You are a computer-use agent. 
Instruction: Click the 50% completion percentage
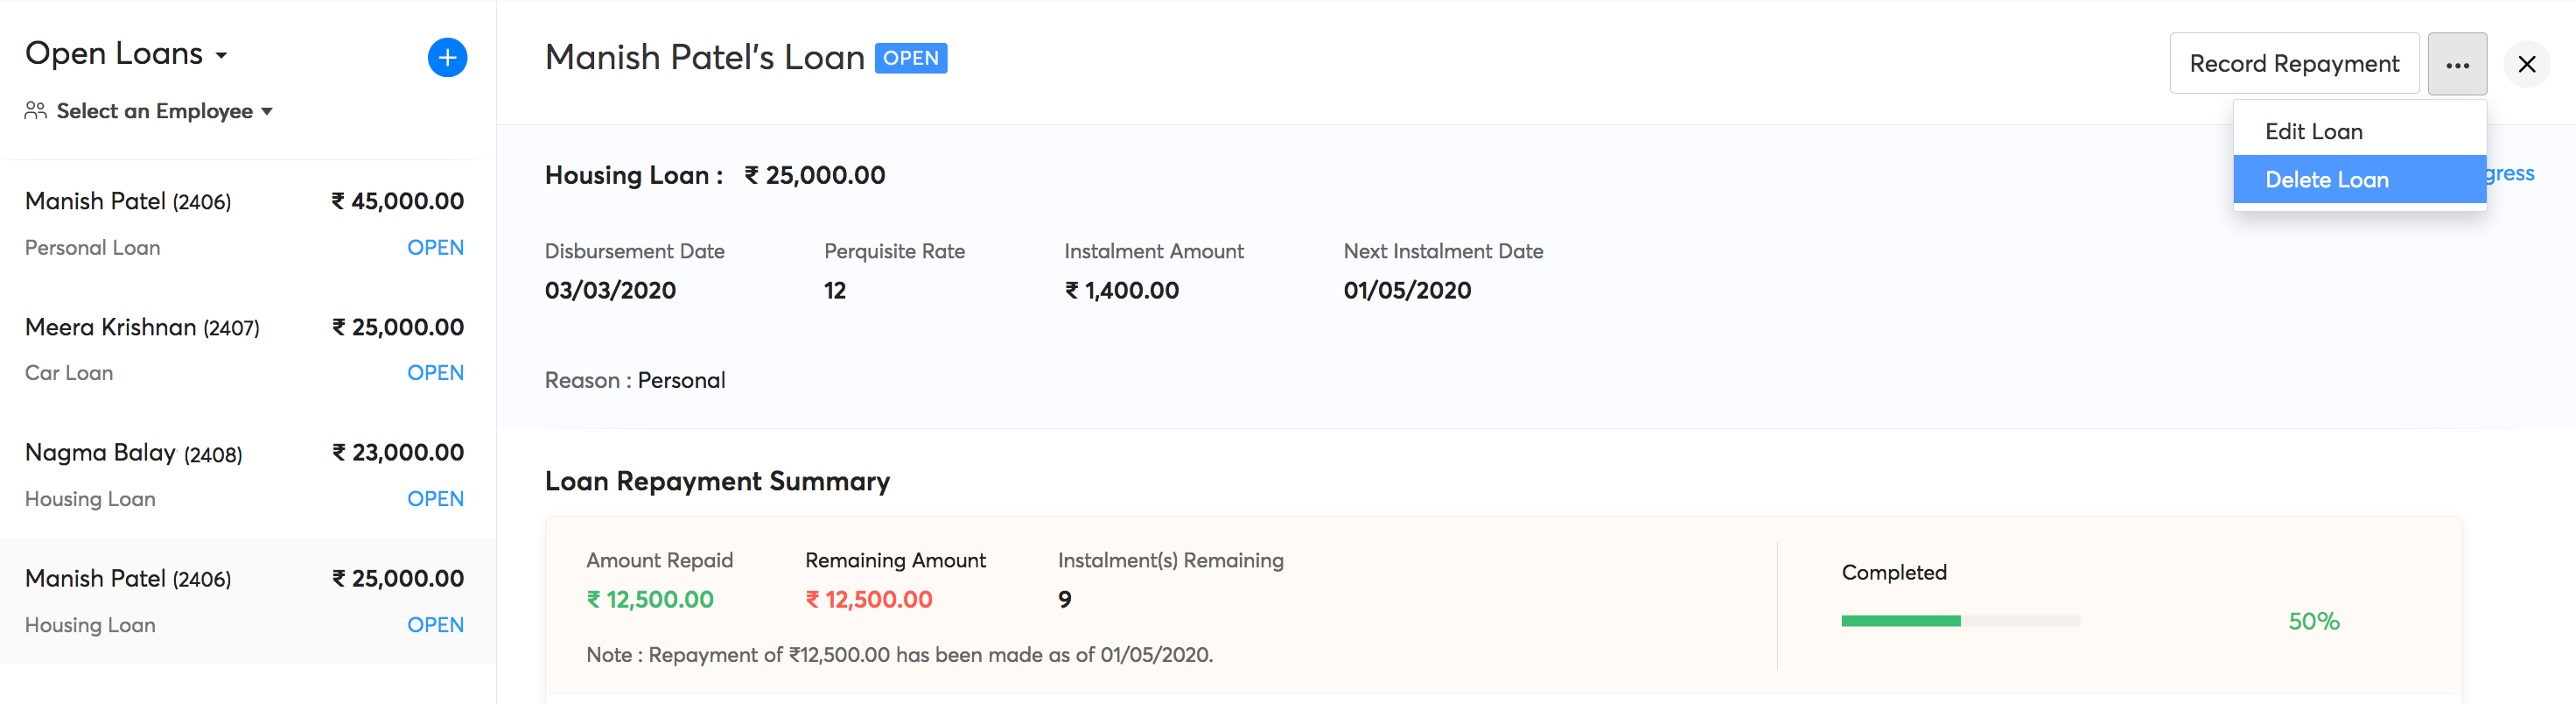[2313, 622]
